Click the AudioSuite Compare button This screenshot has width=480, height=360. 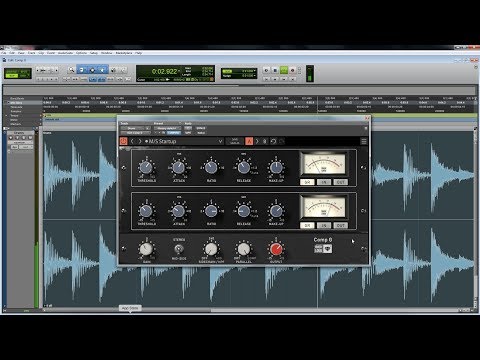(173, 133)
